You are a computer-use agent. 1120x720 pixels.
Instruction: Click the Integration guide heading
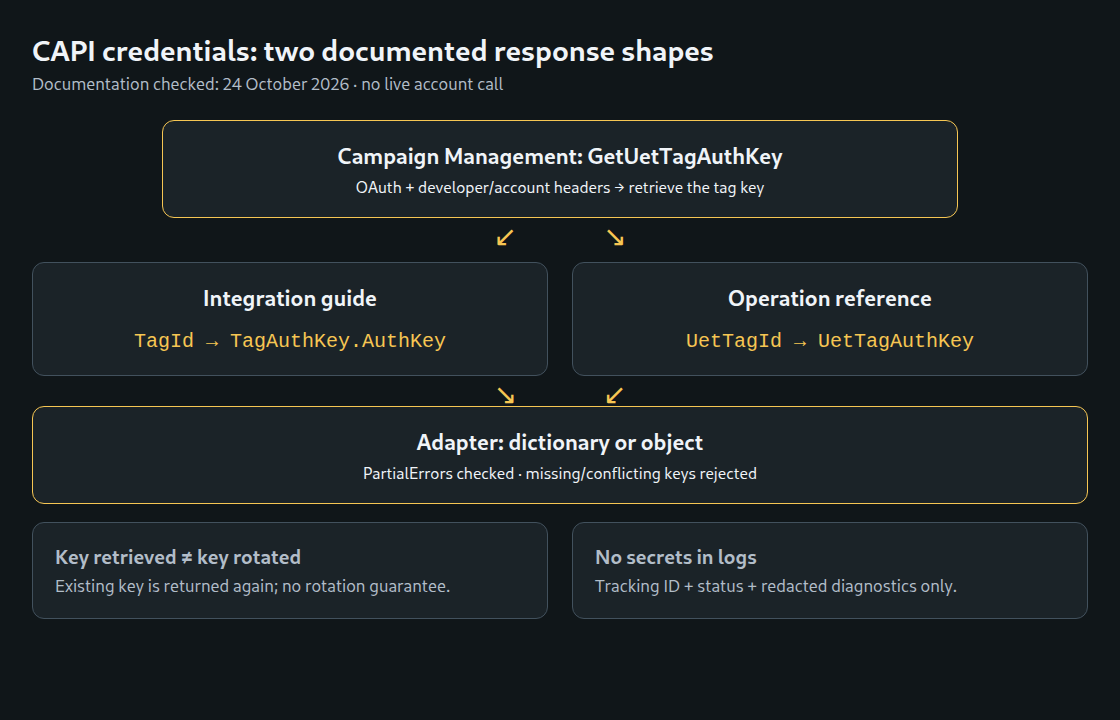289,299
